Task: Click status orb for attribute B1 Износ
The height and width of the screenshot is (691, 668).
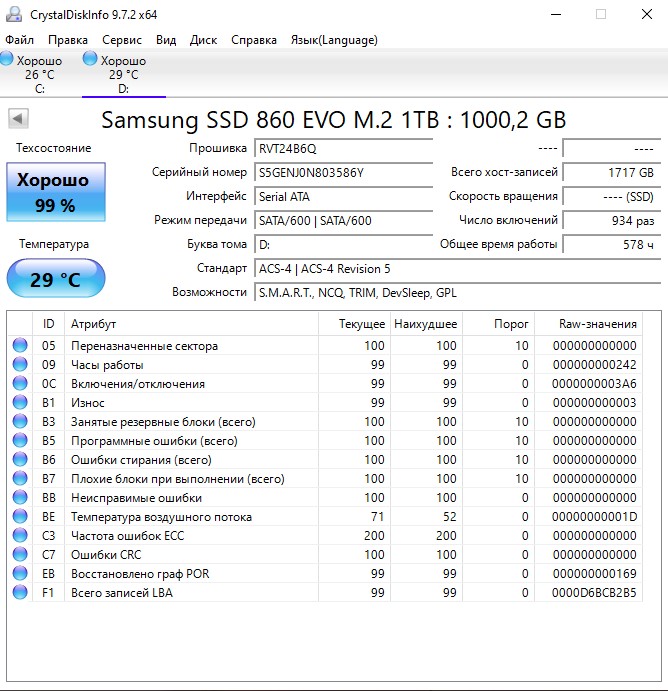Action: click(x=20, y=402)
